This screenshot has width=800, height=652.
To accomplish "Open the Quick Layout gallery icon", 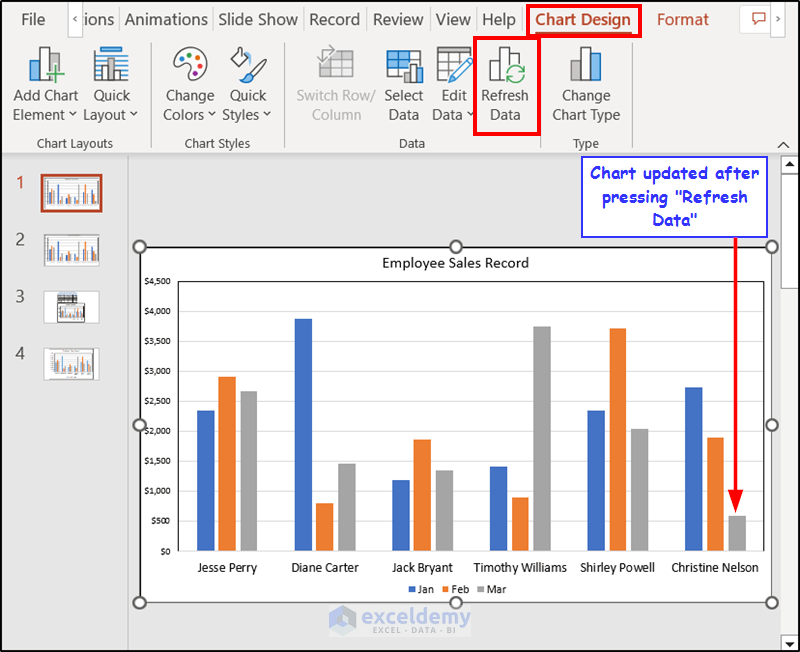I will tap(111, 64).
